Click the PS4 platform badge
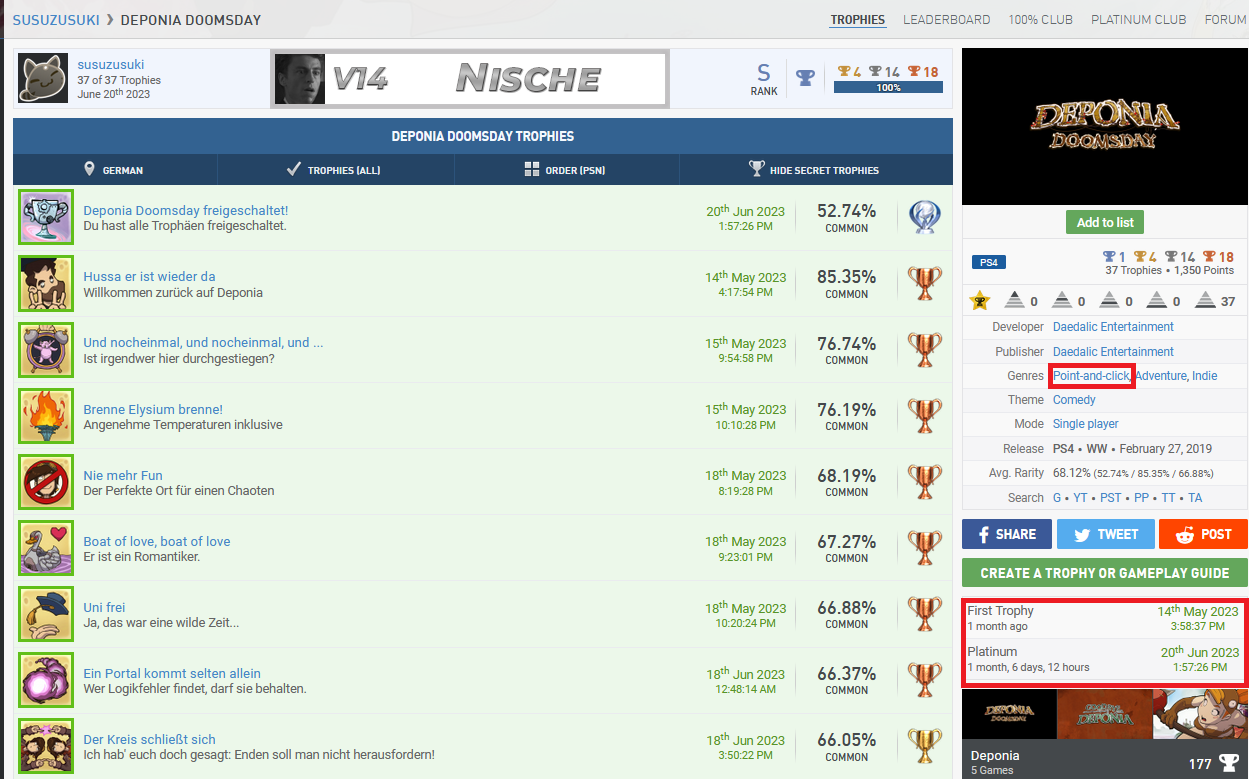1249x779 pixels. tap(989, 262)
